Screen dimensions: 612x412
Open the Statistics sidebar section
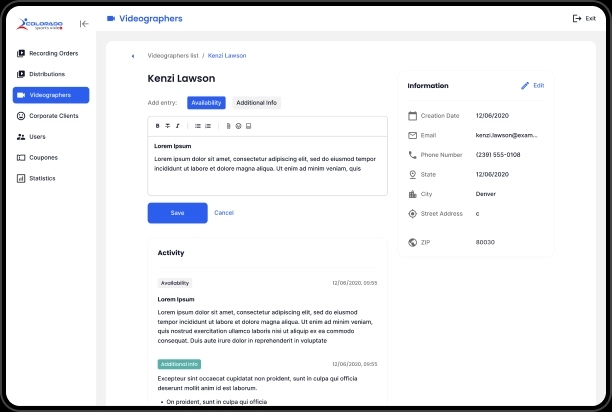click(42, 178)
